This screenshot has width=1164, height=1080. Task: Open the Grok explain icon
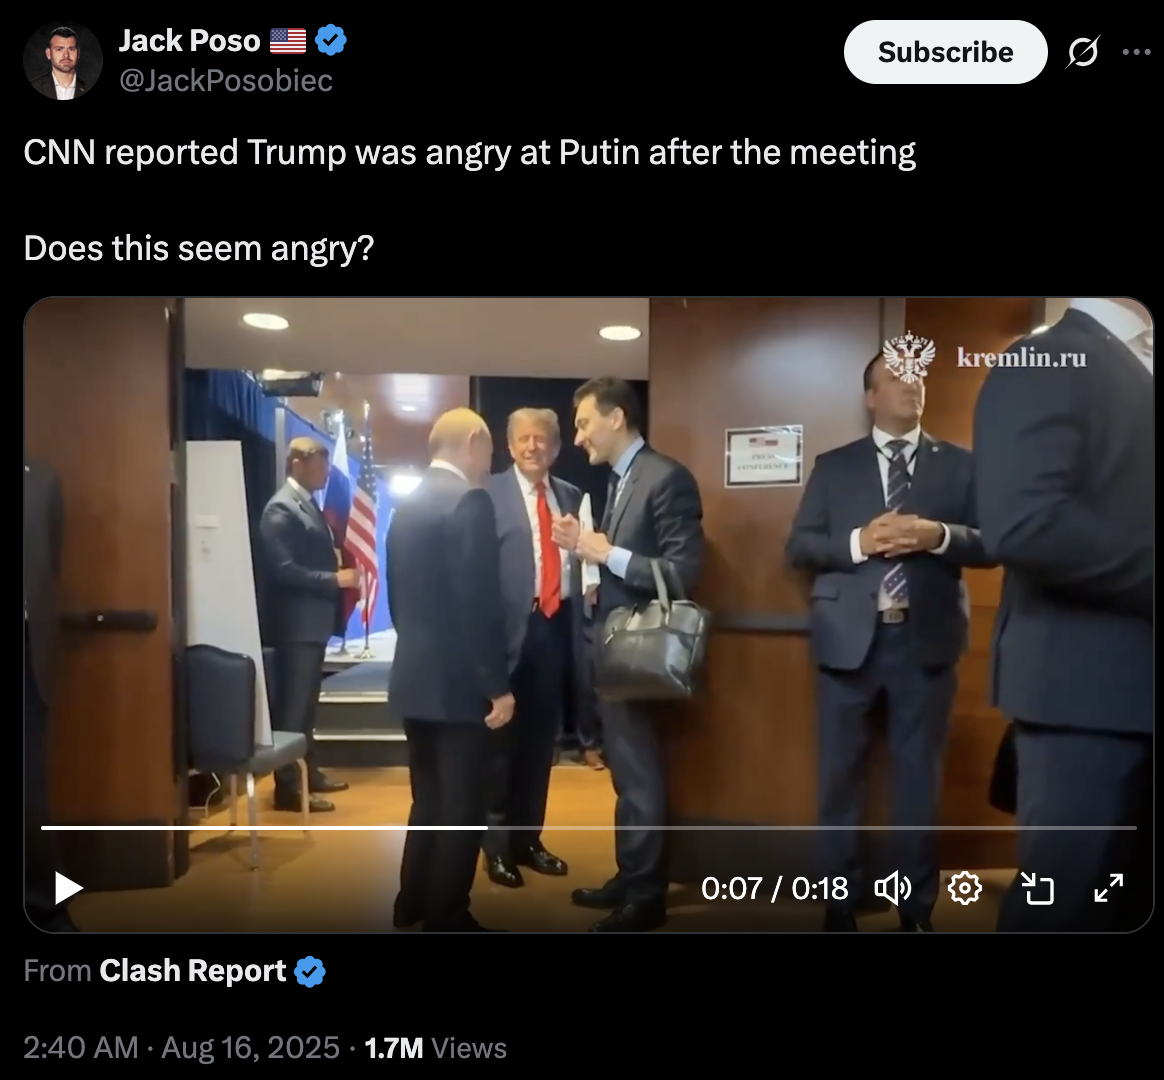click(x=1083, y=52)
